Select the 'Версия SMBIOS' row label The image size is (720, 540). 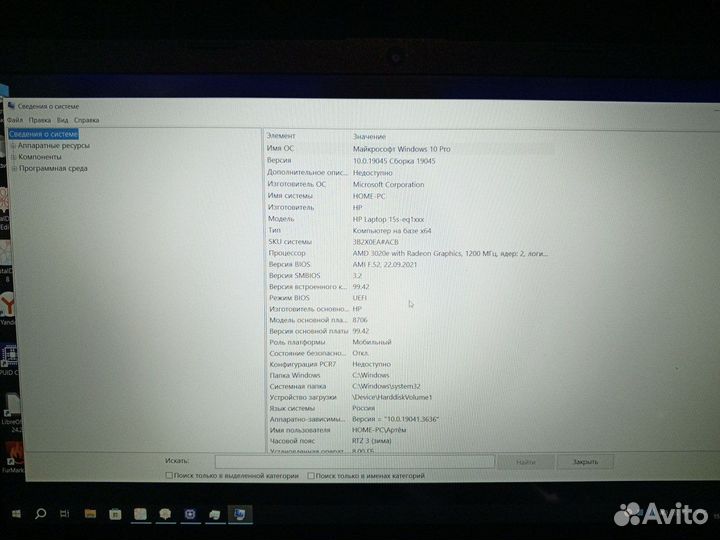click(295, 276)
